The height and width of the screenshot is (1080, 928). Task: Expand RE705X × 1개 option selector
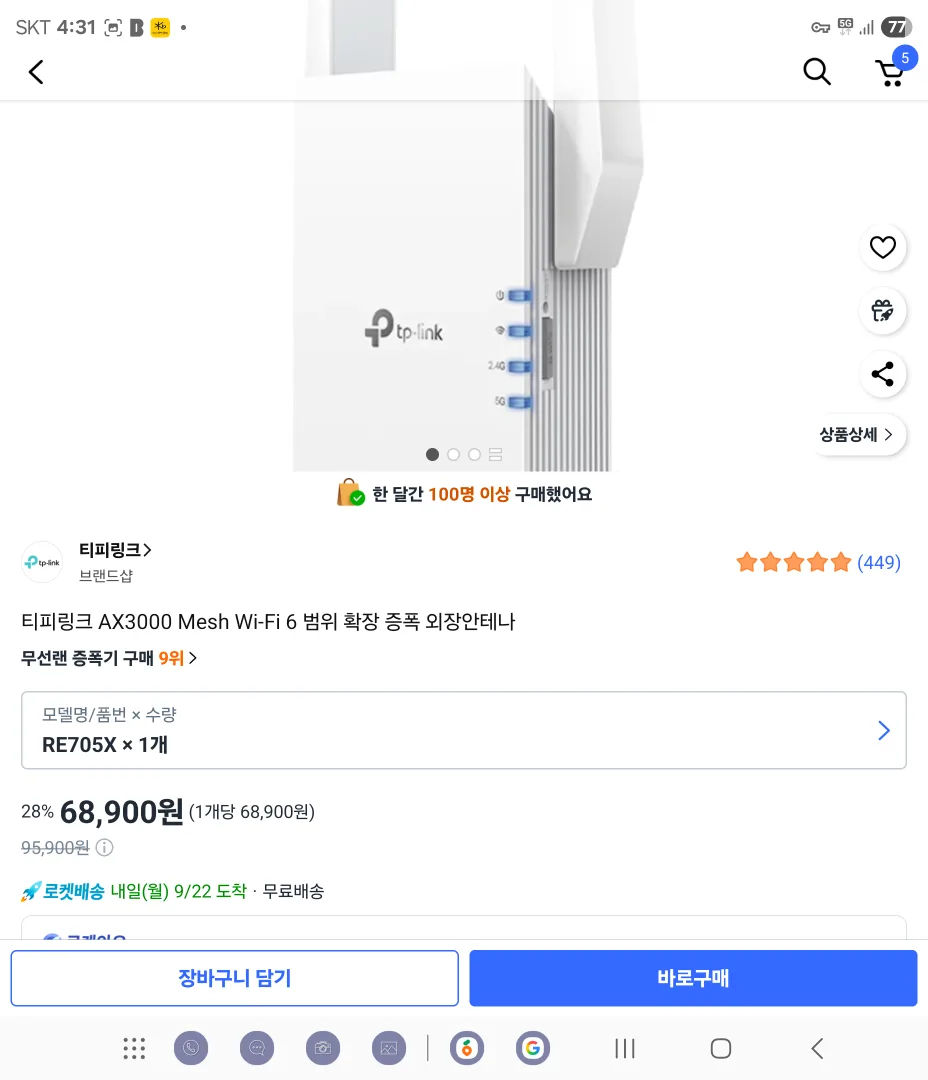click(x=463, y=730)
